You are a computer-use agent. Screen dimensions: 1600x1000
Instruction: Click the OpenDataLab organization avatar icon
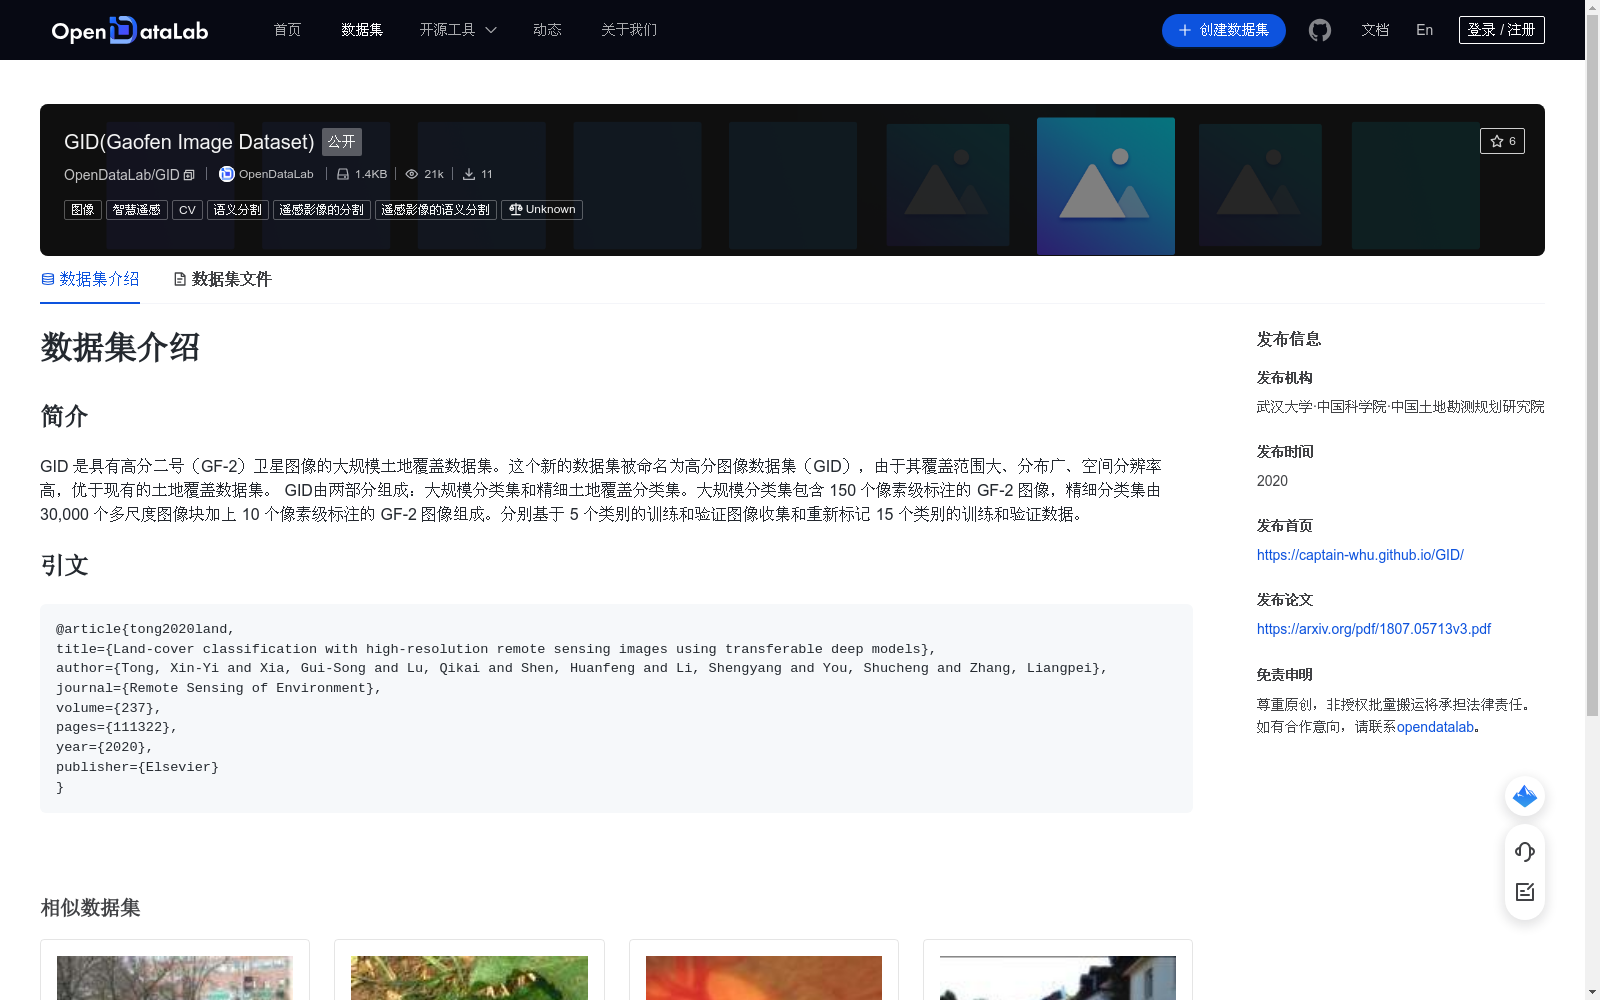[x=225, y=174]
